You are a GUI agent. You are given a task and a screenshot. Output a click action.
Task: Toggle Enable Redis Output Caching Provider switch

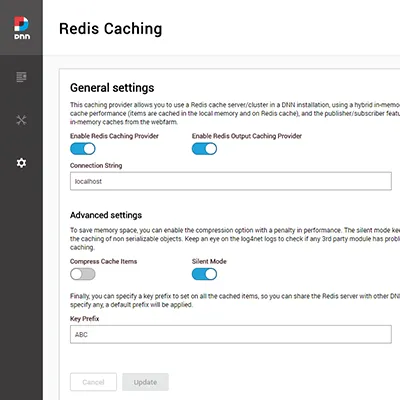coord(204,149)
